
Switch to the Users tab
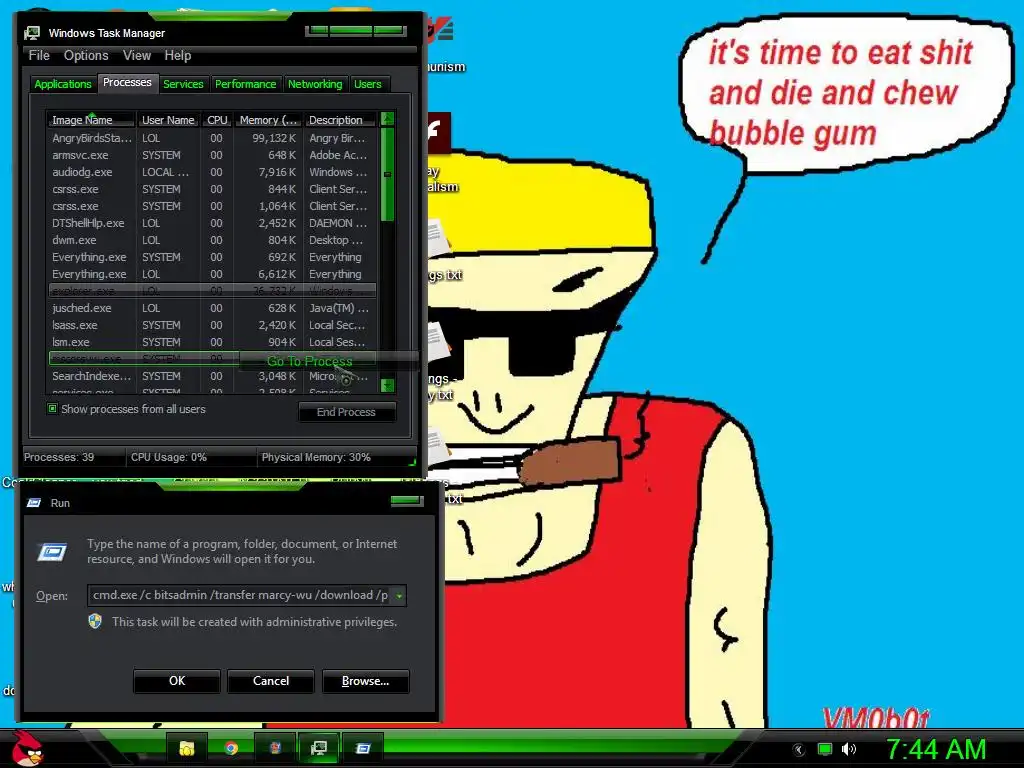coord(368,84)
